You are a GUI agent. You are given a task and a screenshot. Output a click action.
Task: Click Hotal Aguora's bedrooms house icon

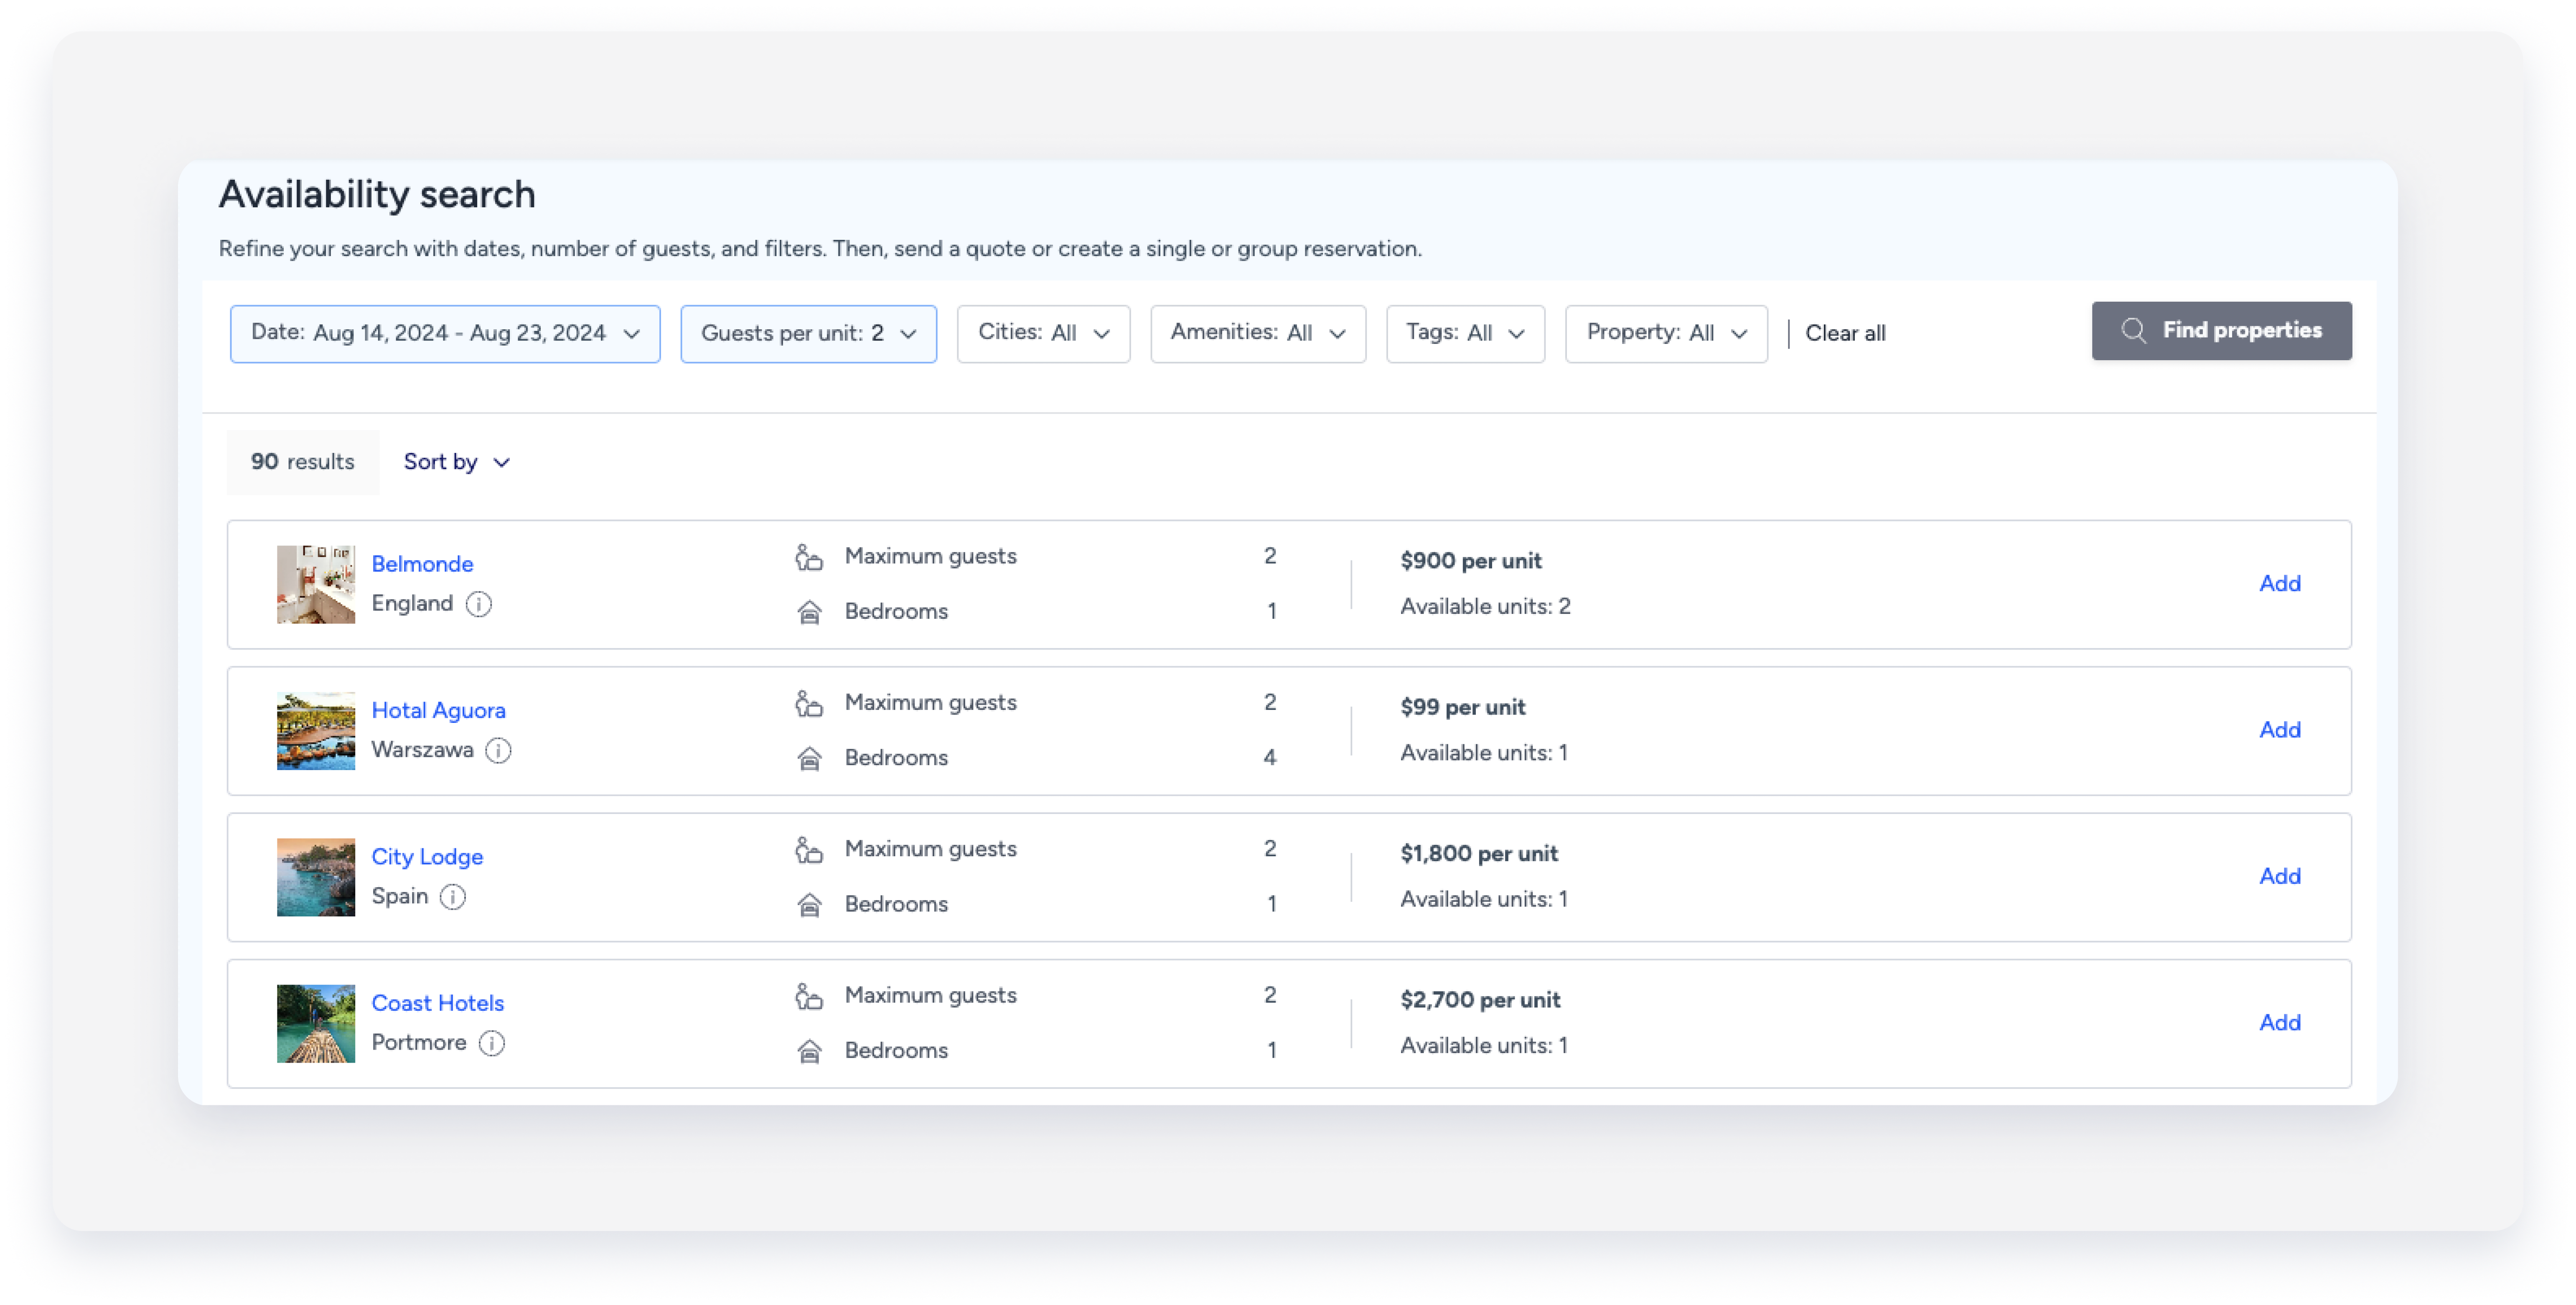[x=809, y=759]
